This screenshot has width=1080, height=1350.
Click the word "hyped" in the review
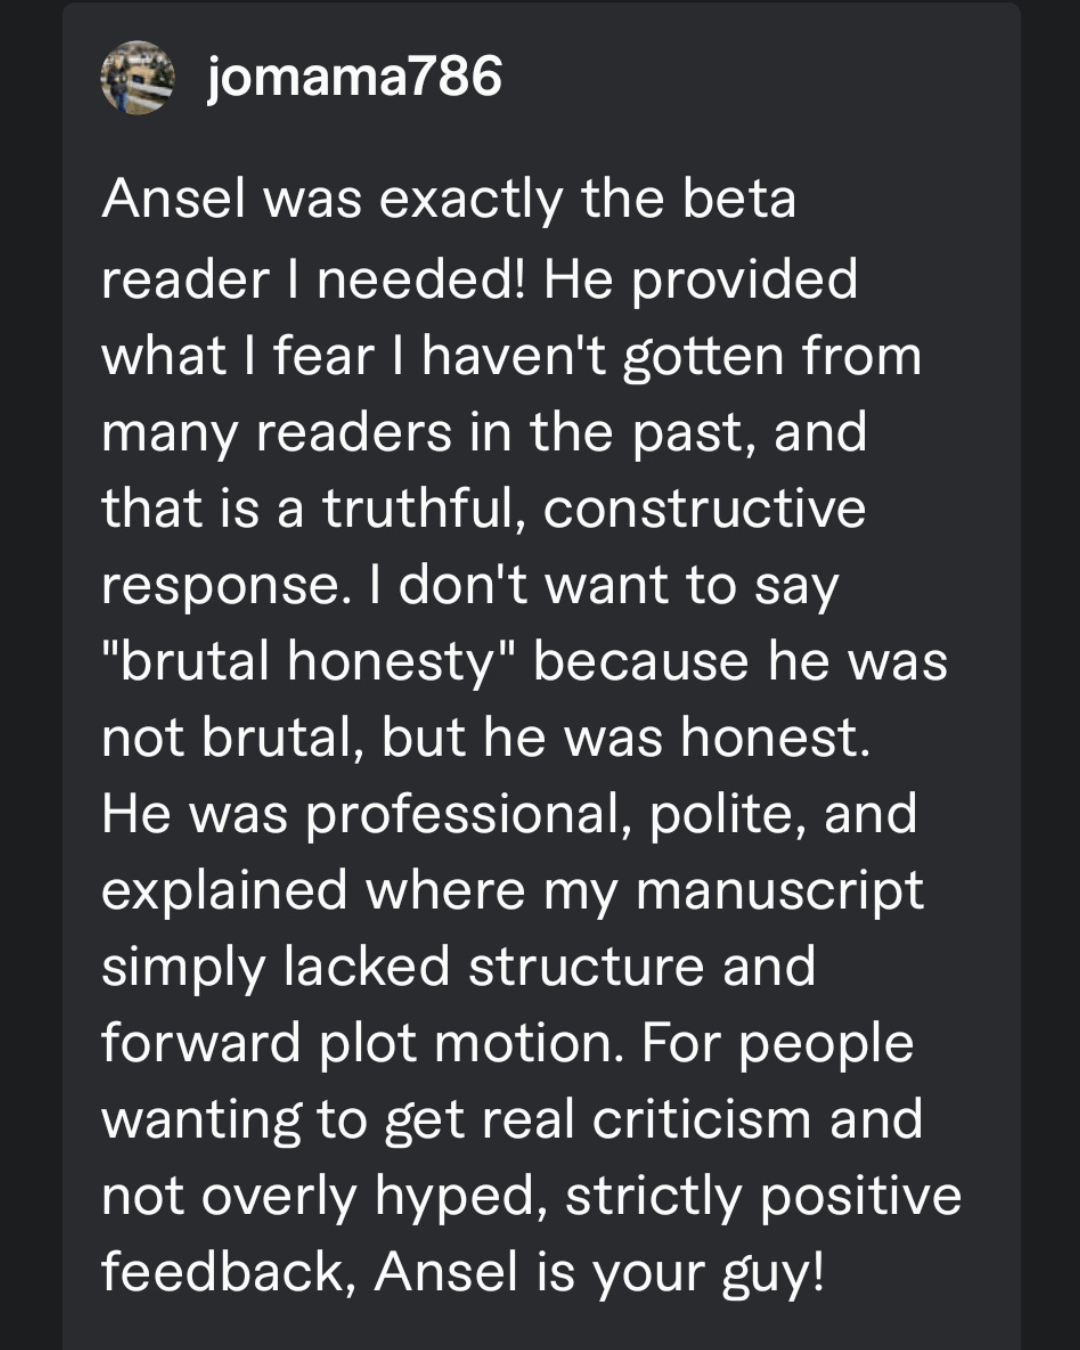pyautogui.click(x=459, y=1196)
